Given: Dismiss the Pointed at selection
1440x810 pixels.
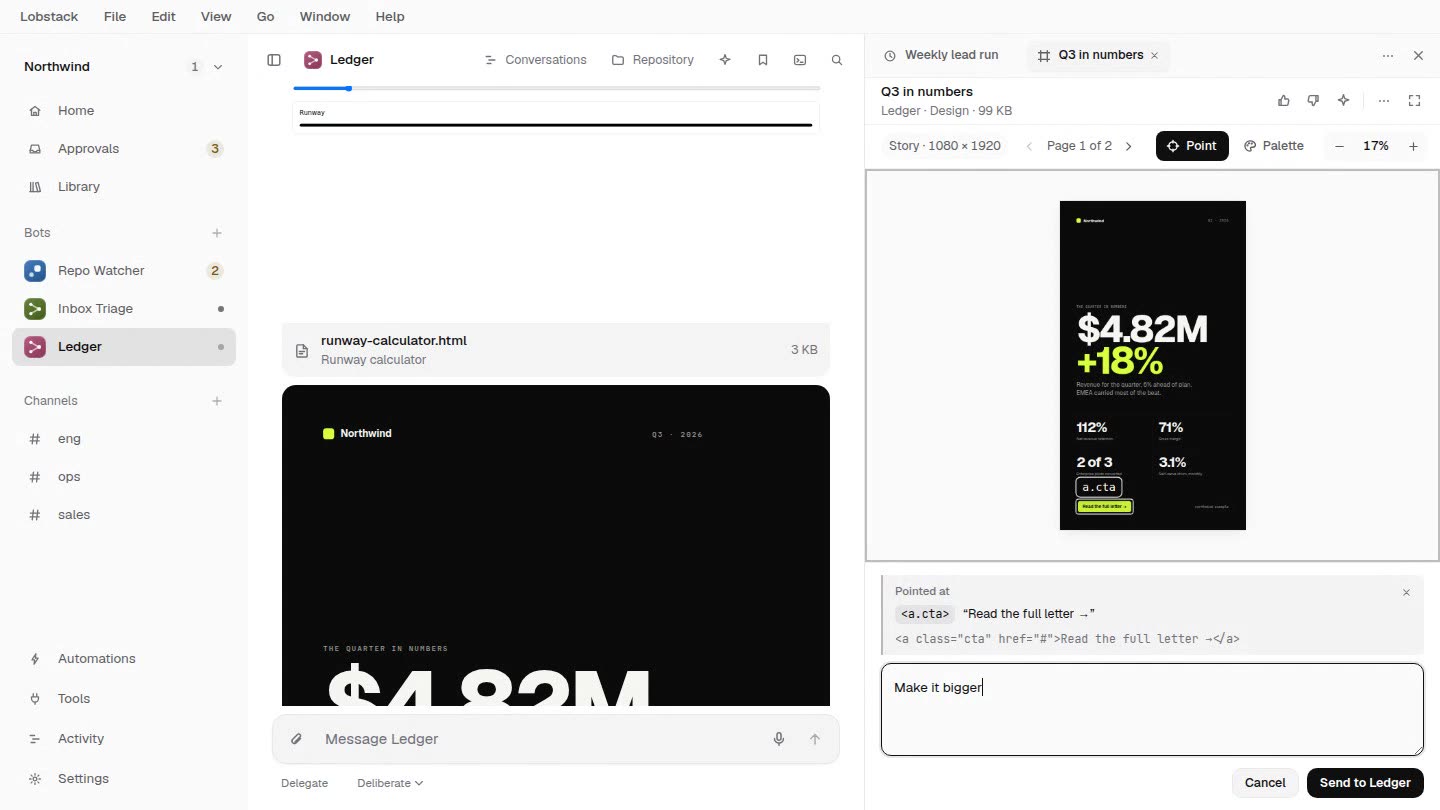Looking at the screenshot, I should [x=1406, y=593].
